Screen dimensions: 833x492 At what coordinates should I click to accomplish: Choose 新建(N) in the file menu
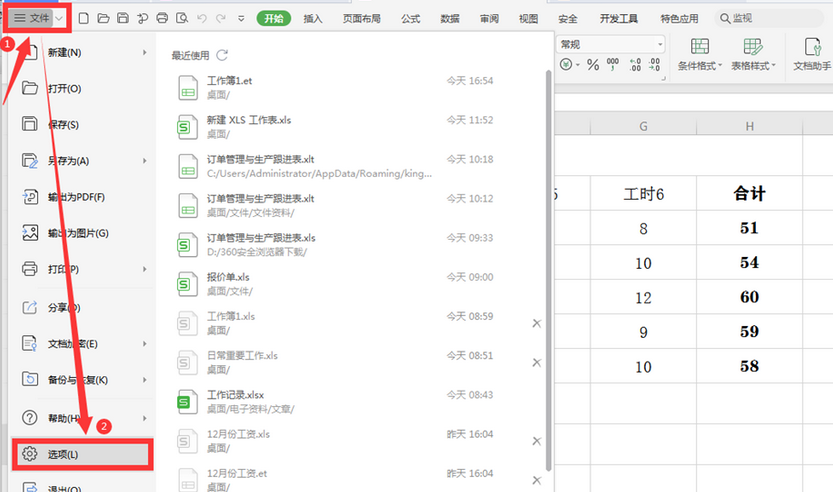click(x=82, y=53)
